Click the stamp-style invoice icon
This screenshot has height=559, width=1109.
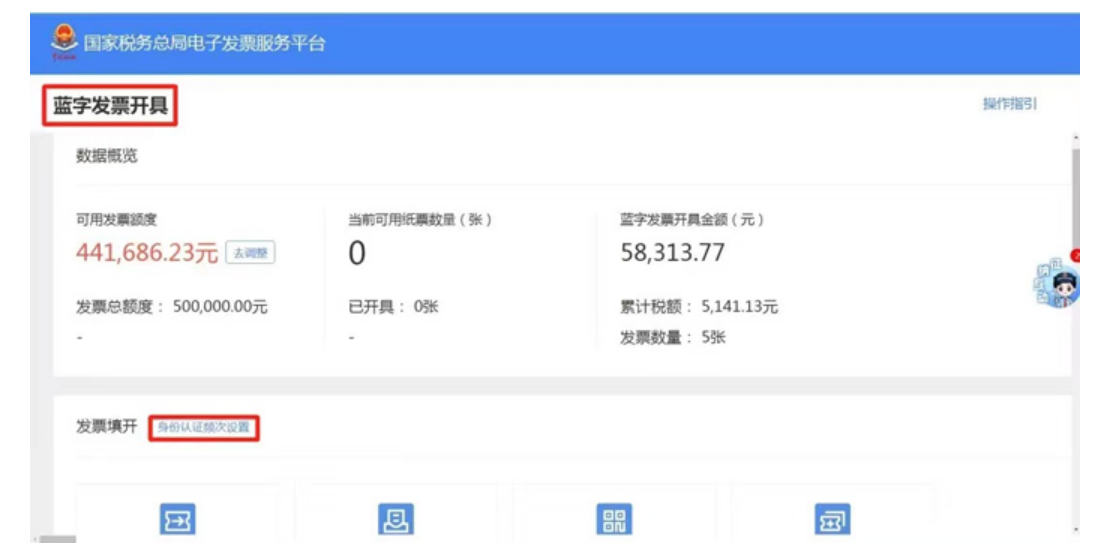pyautogui.click(x=396, y=520)
